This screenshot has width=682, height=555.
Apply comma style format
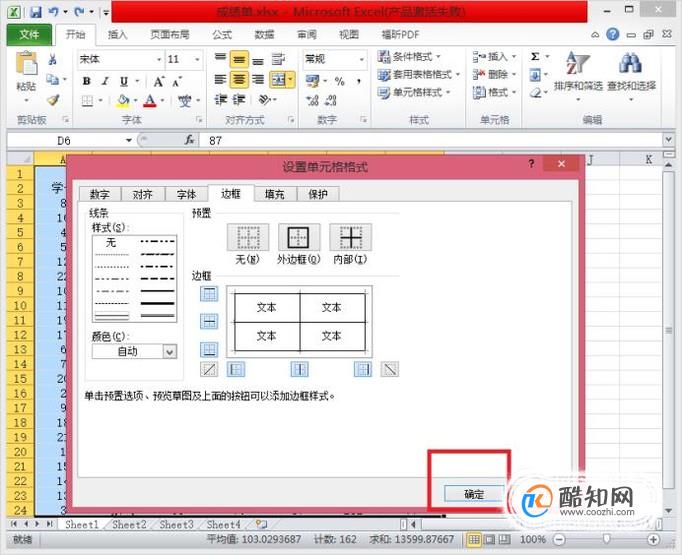coord(359,81)
